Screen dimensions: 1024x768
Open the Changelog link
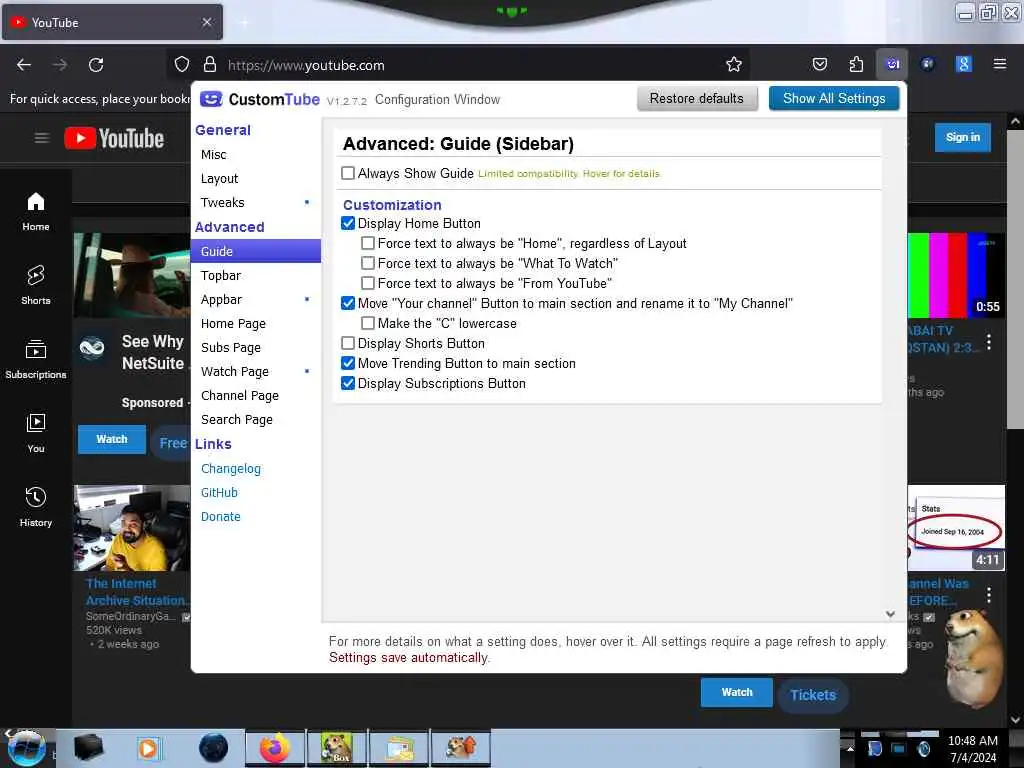(x=231, y=469)
